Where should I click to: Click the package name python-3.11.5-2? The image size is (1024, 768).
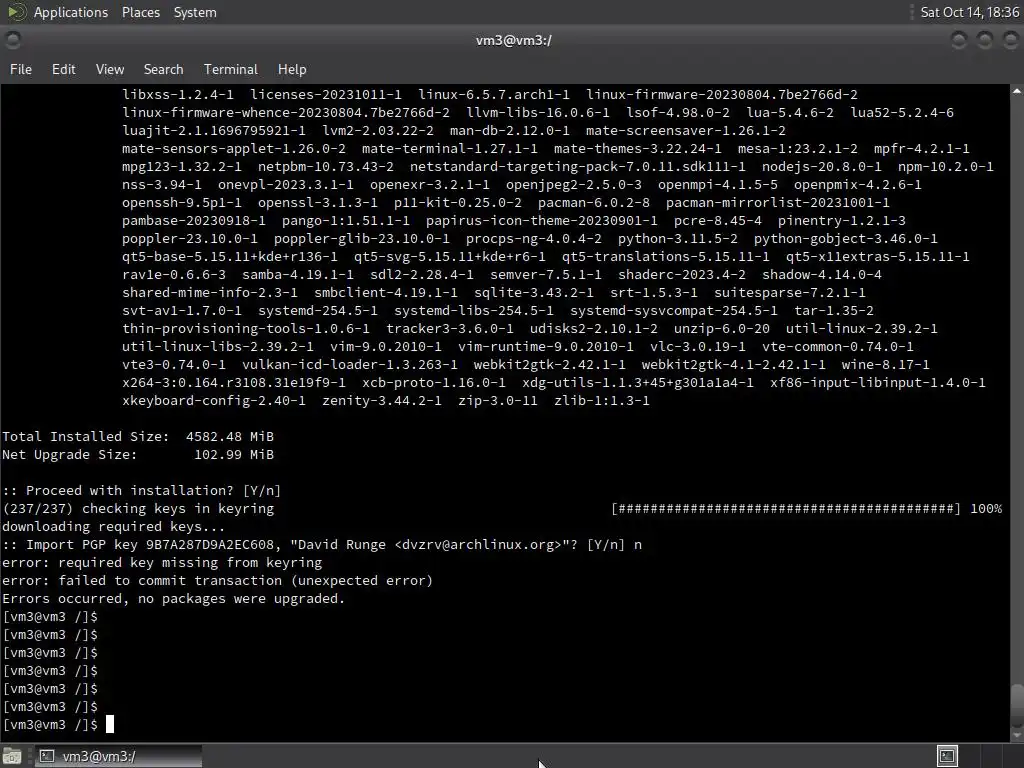tap(678, 239)
